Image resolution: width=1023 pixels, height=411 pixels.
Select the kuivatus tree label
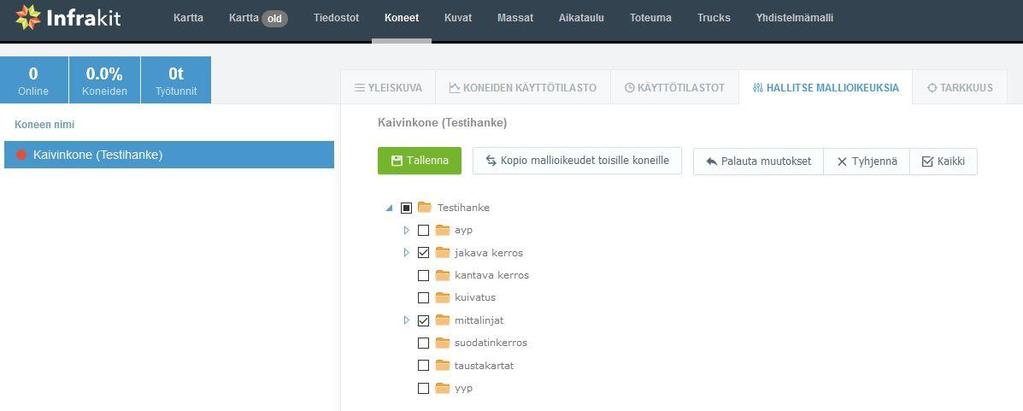(475, 297)
